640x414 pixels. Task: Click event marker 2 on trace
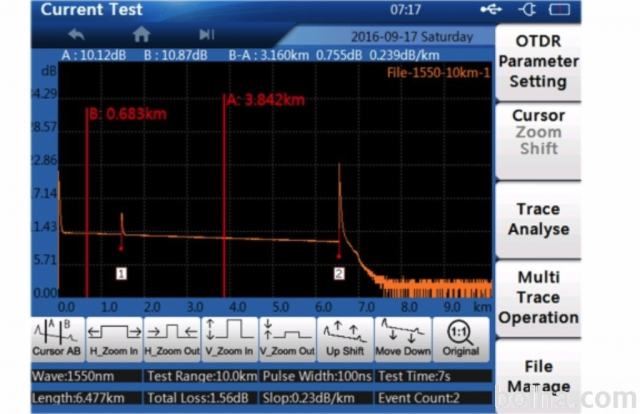pos(338,272)
